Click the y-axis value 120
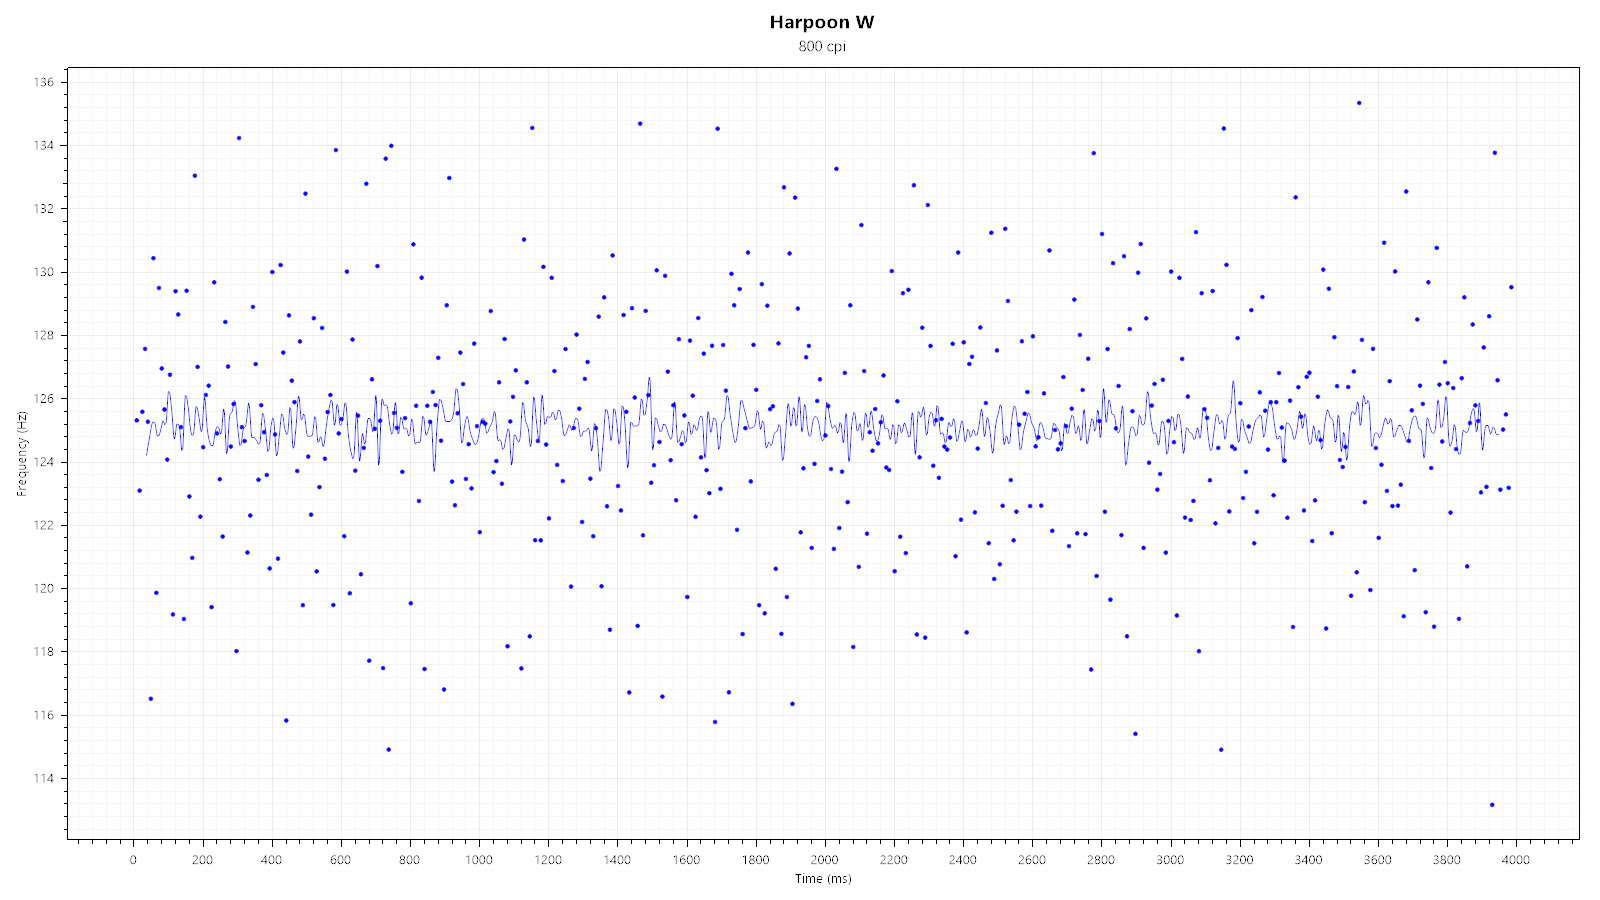The height and width of the screenshot is (900, 1600). tap(44, 588)
